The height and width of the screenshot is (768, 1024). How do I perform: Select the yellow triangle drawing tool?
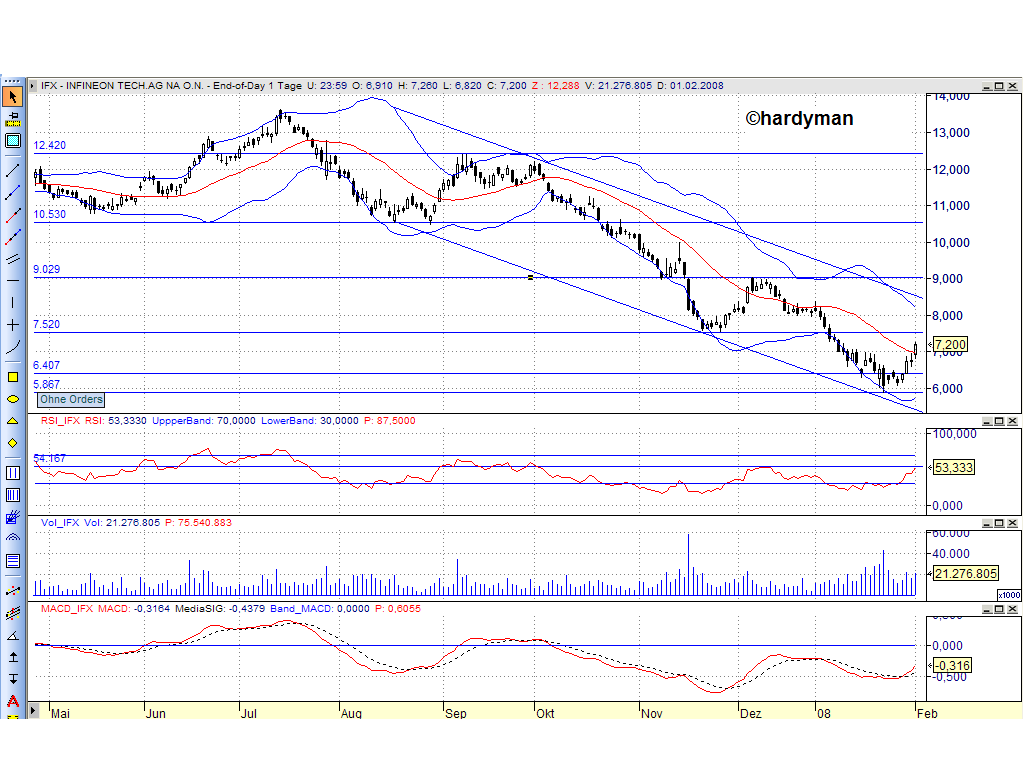pos(13,419)
